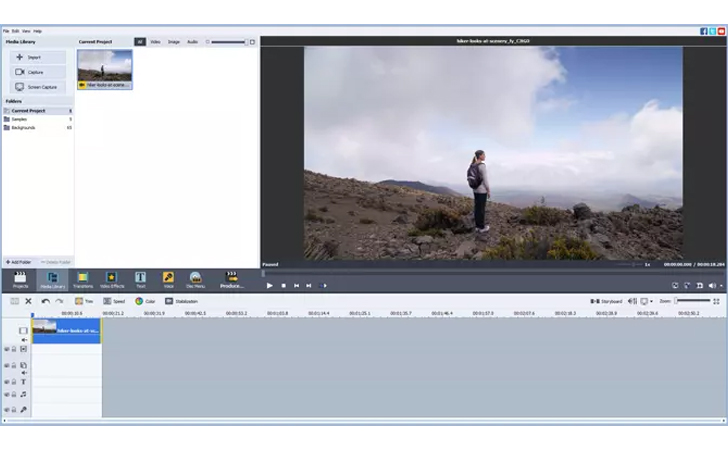Screen dimensions: 728x450
Task: Toggle visibility eye on text track
Action: (x=7, y=381)
